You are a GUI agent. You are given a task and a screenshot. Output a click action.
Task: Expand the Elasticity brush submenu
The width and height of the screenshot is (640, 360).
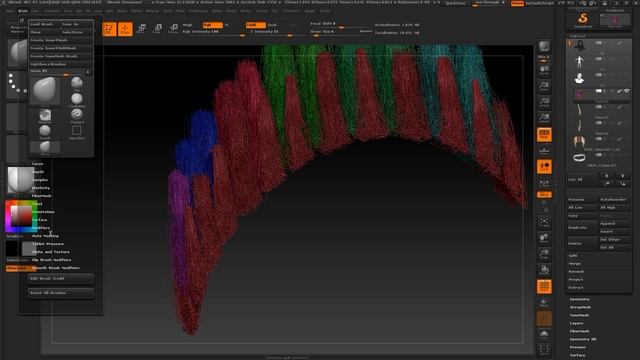click(x=41, y=188)
